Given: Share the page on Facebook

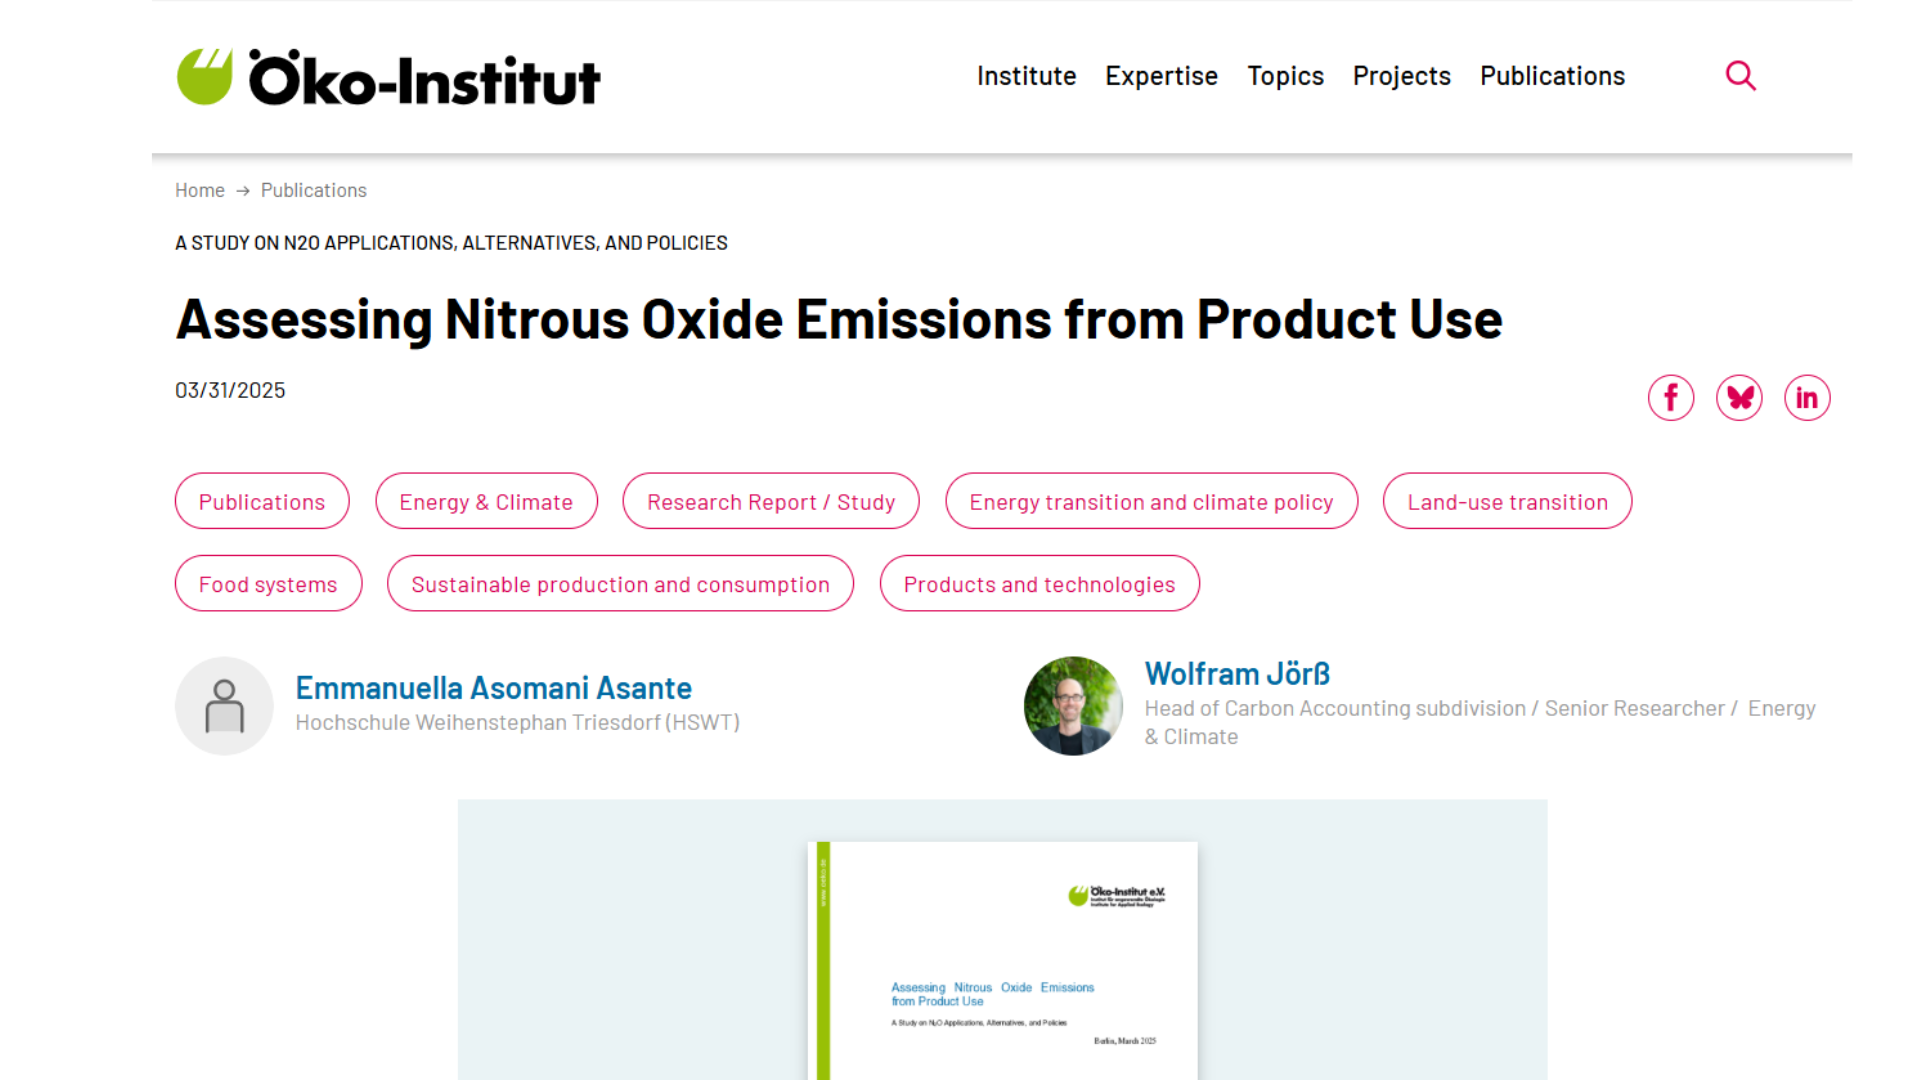Looking at the screenshot, I should point(1670,398).
